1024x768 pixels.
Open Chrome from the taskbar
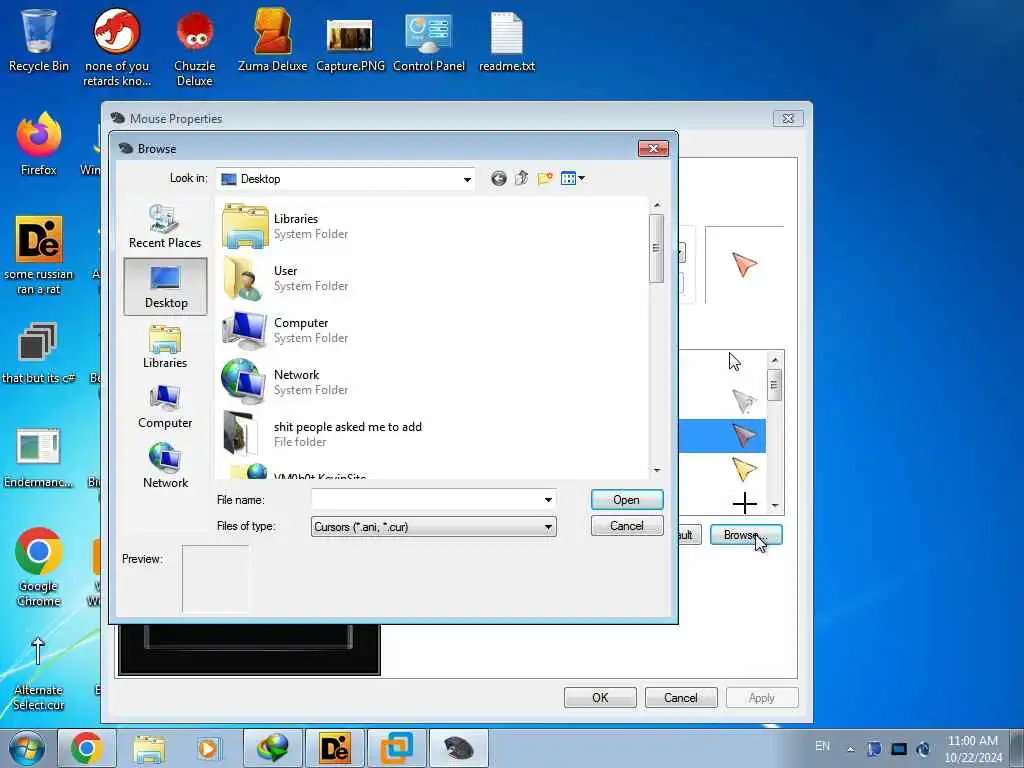coord(88,748)
